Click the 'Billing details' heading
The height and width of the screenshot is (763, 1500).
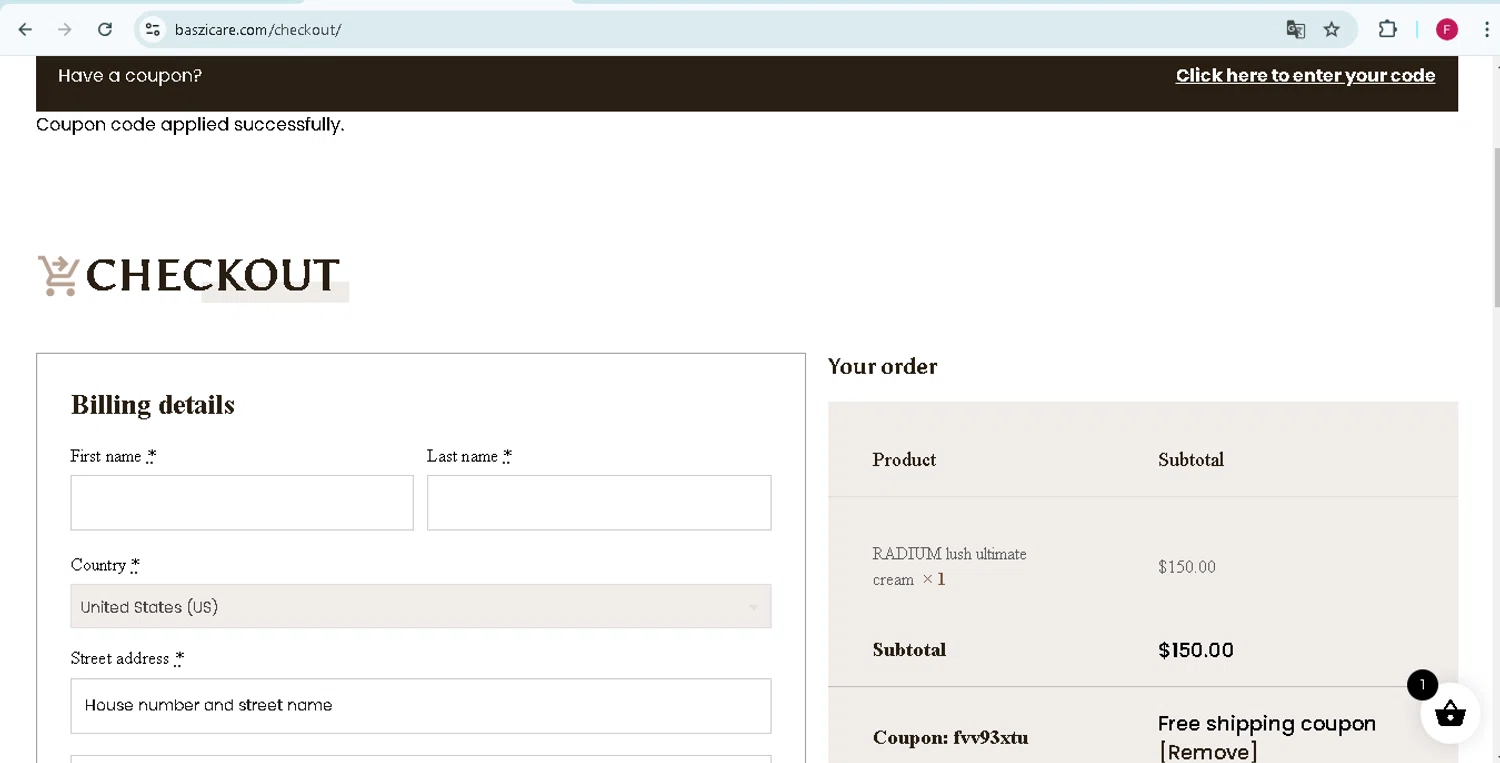[x=153, y=405]
